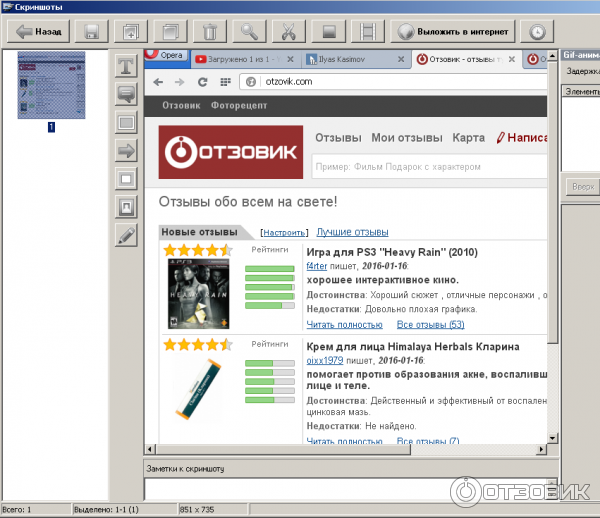Click the Opera menu button
600x518 pixels.
coord(166,56)
